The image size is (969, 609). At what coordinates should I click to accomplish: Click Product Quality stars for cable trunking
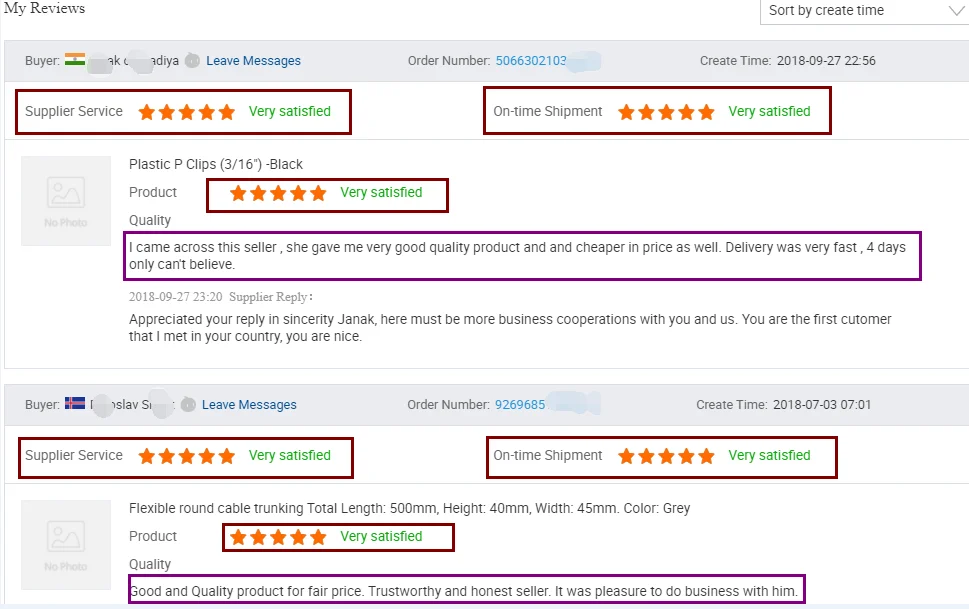(x=278, y=537)
